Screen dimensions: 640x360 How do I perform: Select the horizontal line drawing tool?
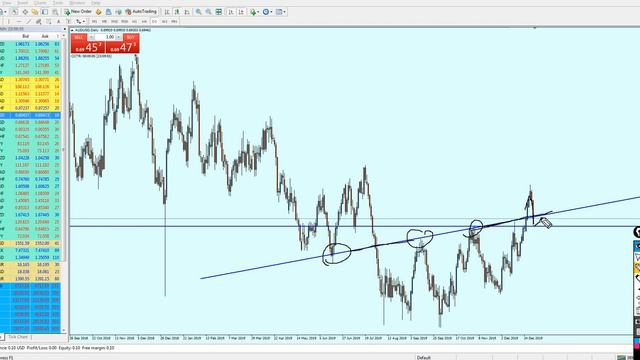(x=19, y=21)
